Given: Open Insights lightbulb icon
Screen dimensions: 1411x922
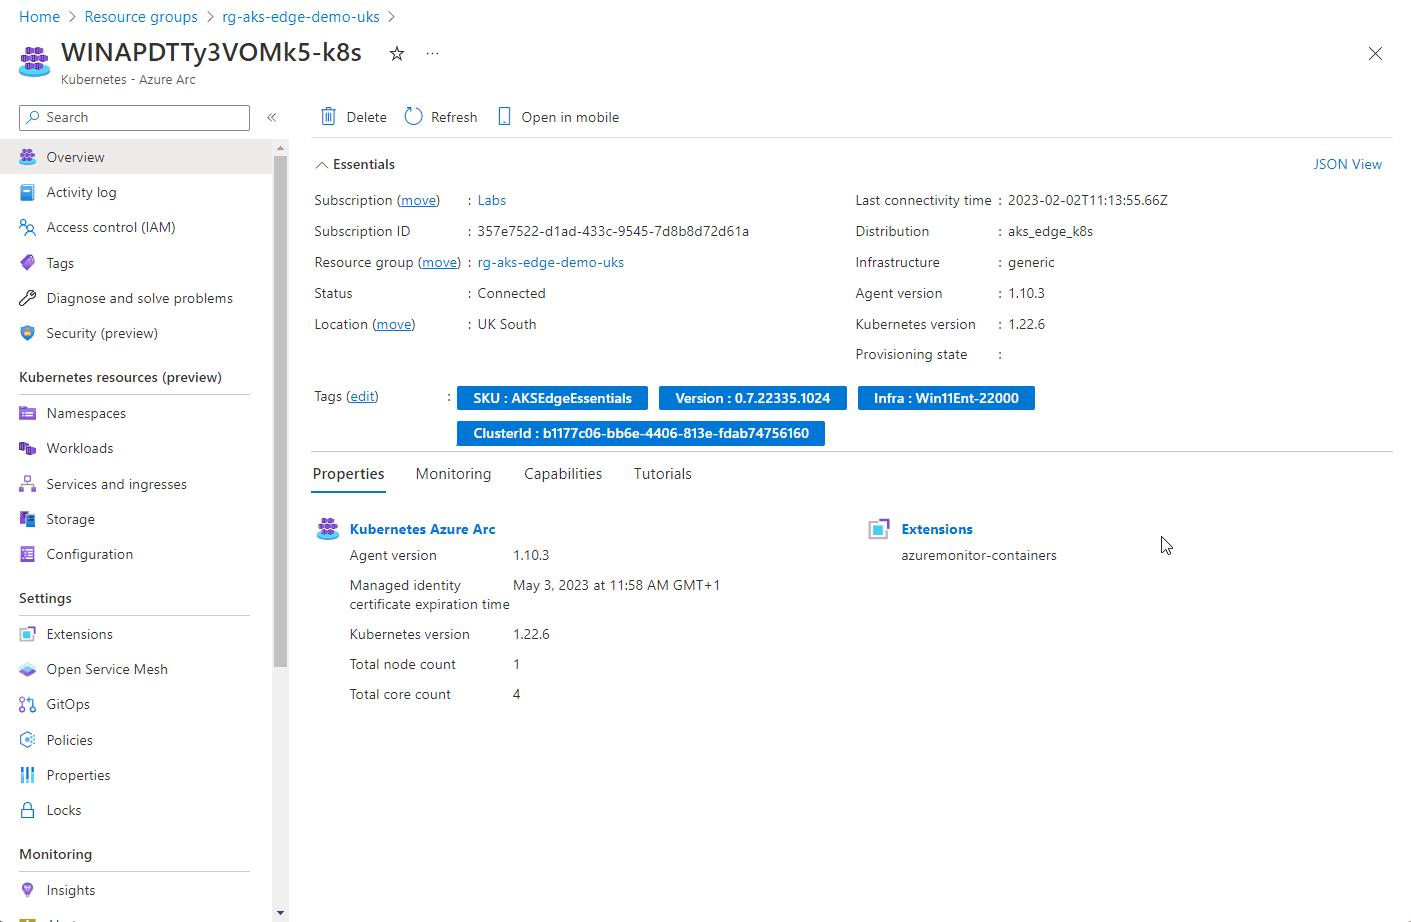Looking at the screenshot, I should click(28, 890).
